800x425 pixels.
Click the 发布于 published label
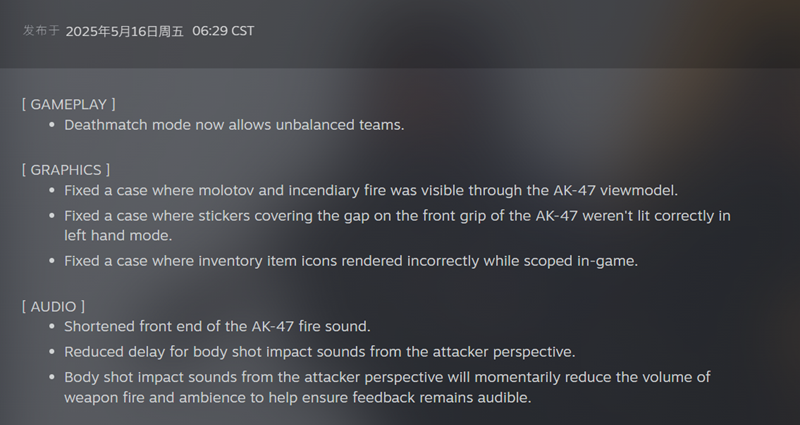(x=41, y=31)
